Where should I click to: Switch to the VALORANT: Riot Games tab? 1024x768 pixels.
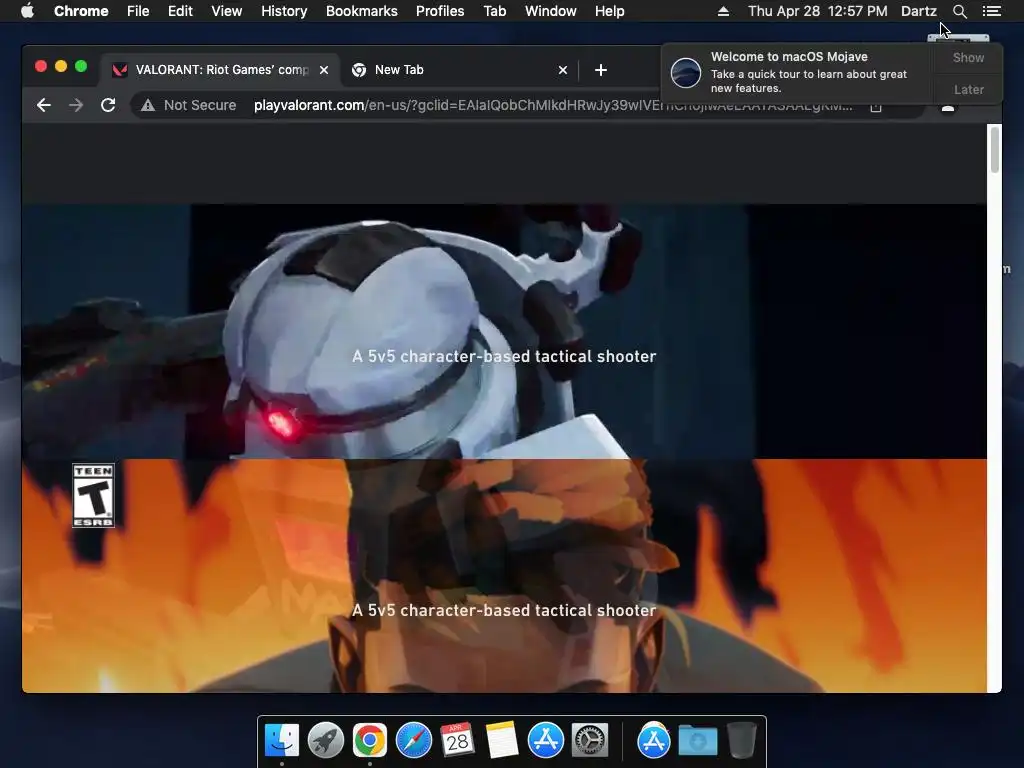(x=219, y=70)
